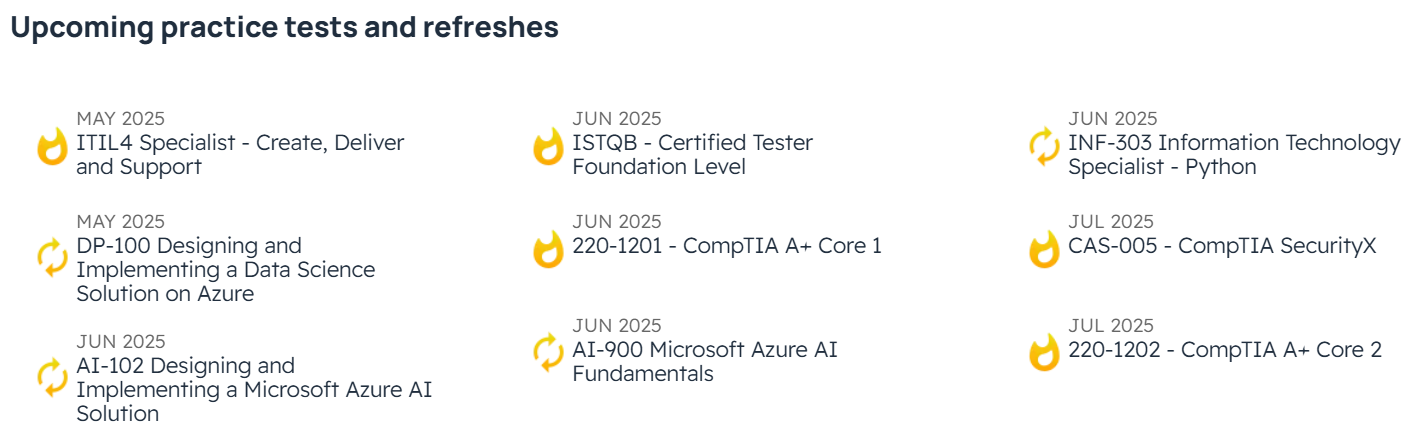This screenshot has height=427, width=1419.
Task: Click the flame icon beside ISTQB Certified Tester
Action: coord(548,147)
